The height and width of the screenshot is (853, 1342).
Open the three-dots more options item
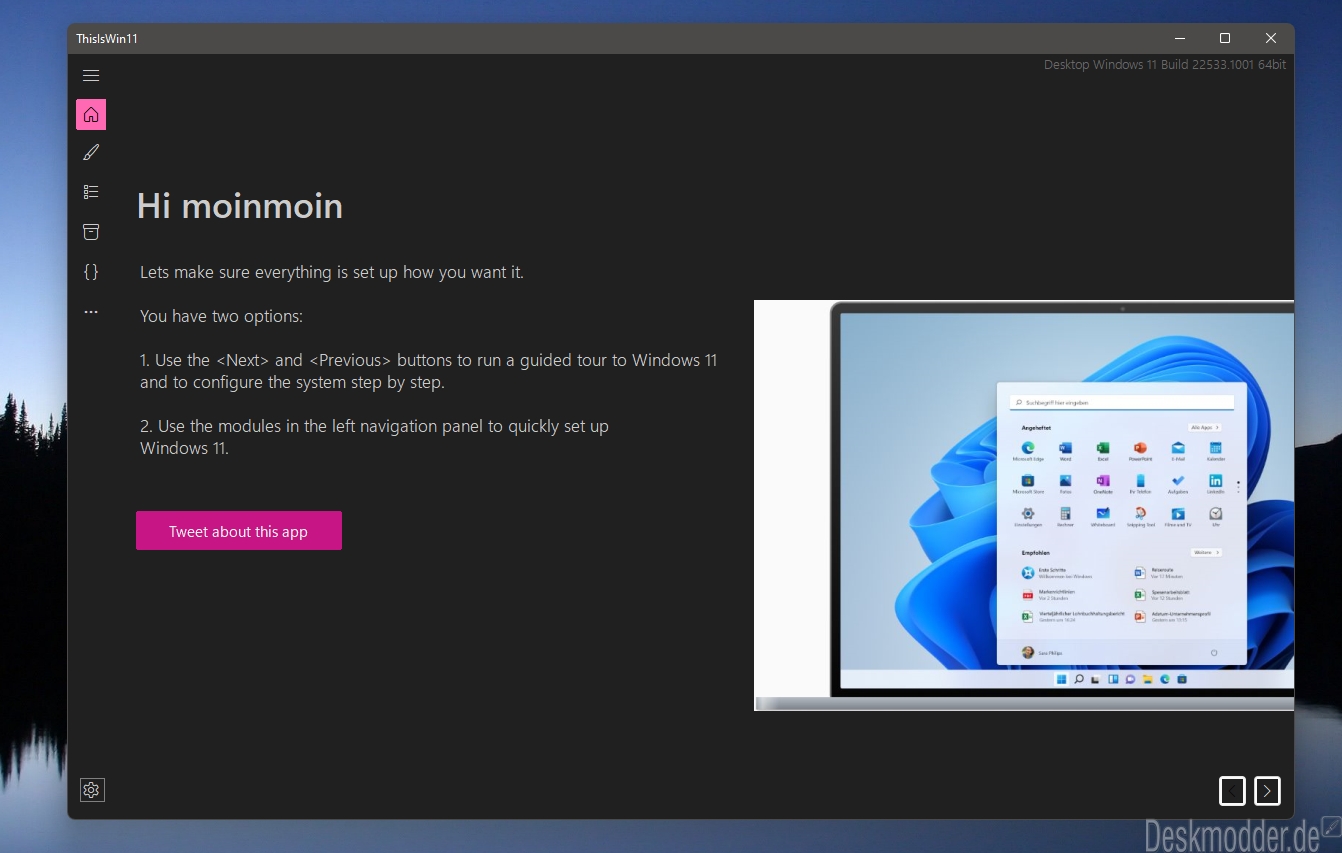tap(91, 312)
